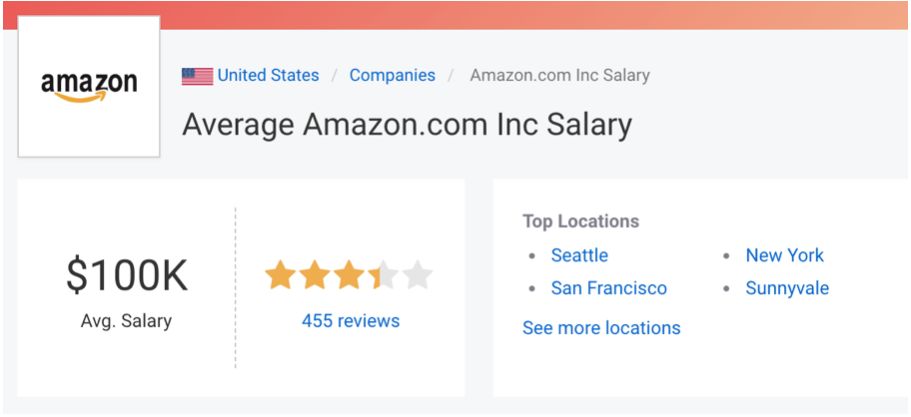Click the first gold star

pos(280,276)
